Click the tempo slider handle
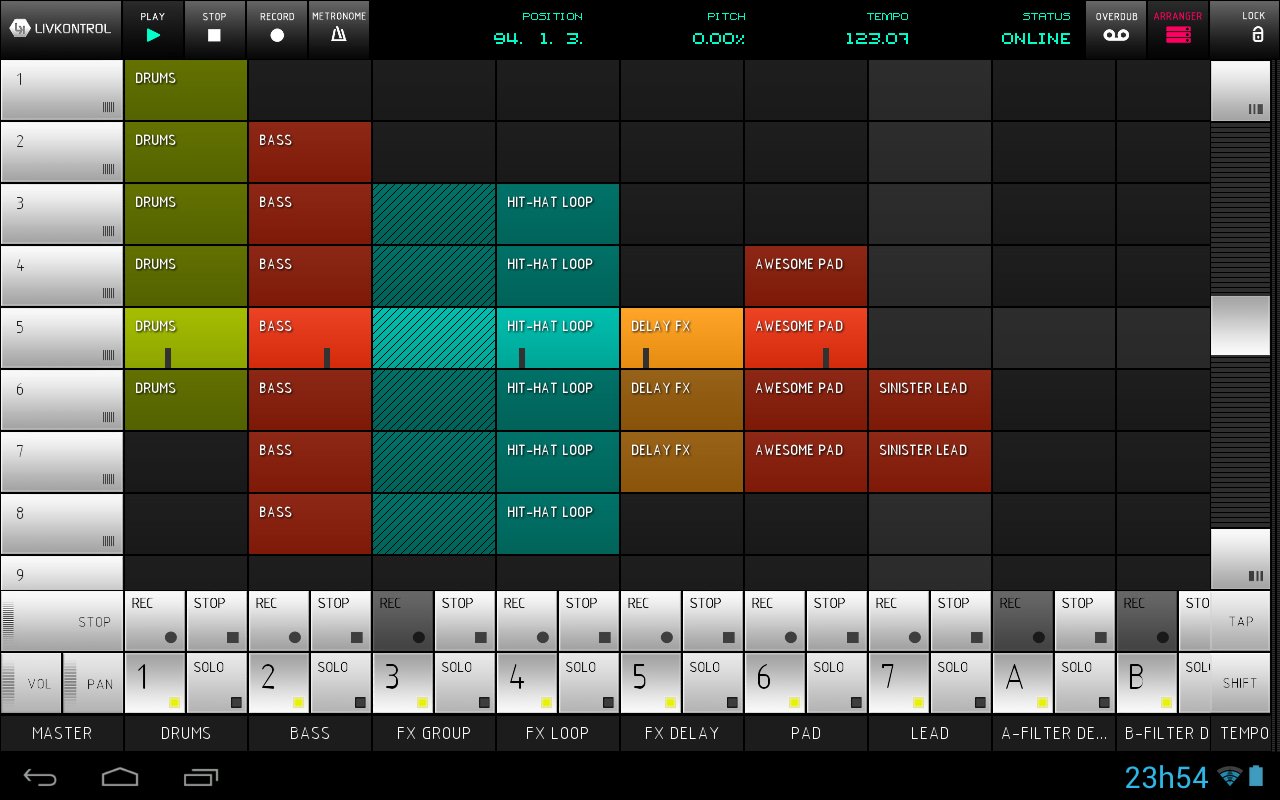Screen dimensions: 1280x800 click(1241, 325)
